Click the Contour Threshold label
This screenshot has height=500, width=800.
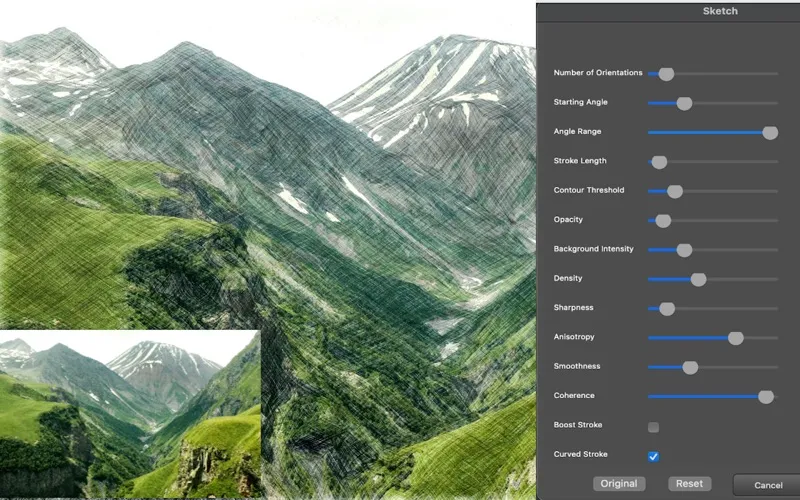coord(589,190)
